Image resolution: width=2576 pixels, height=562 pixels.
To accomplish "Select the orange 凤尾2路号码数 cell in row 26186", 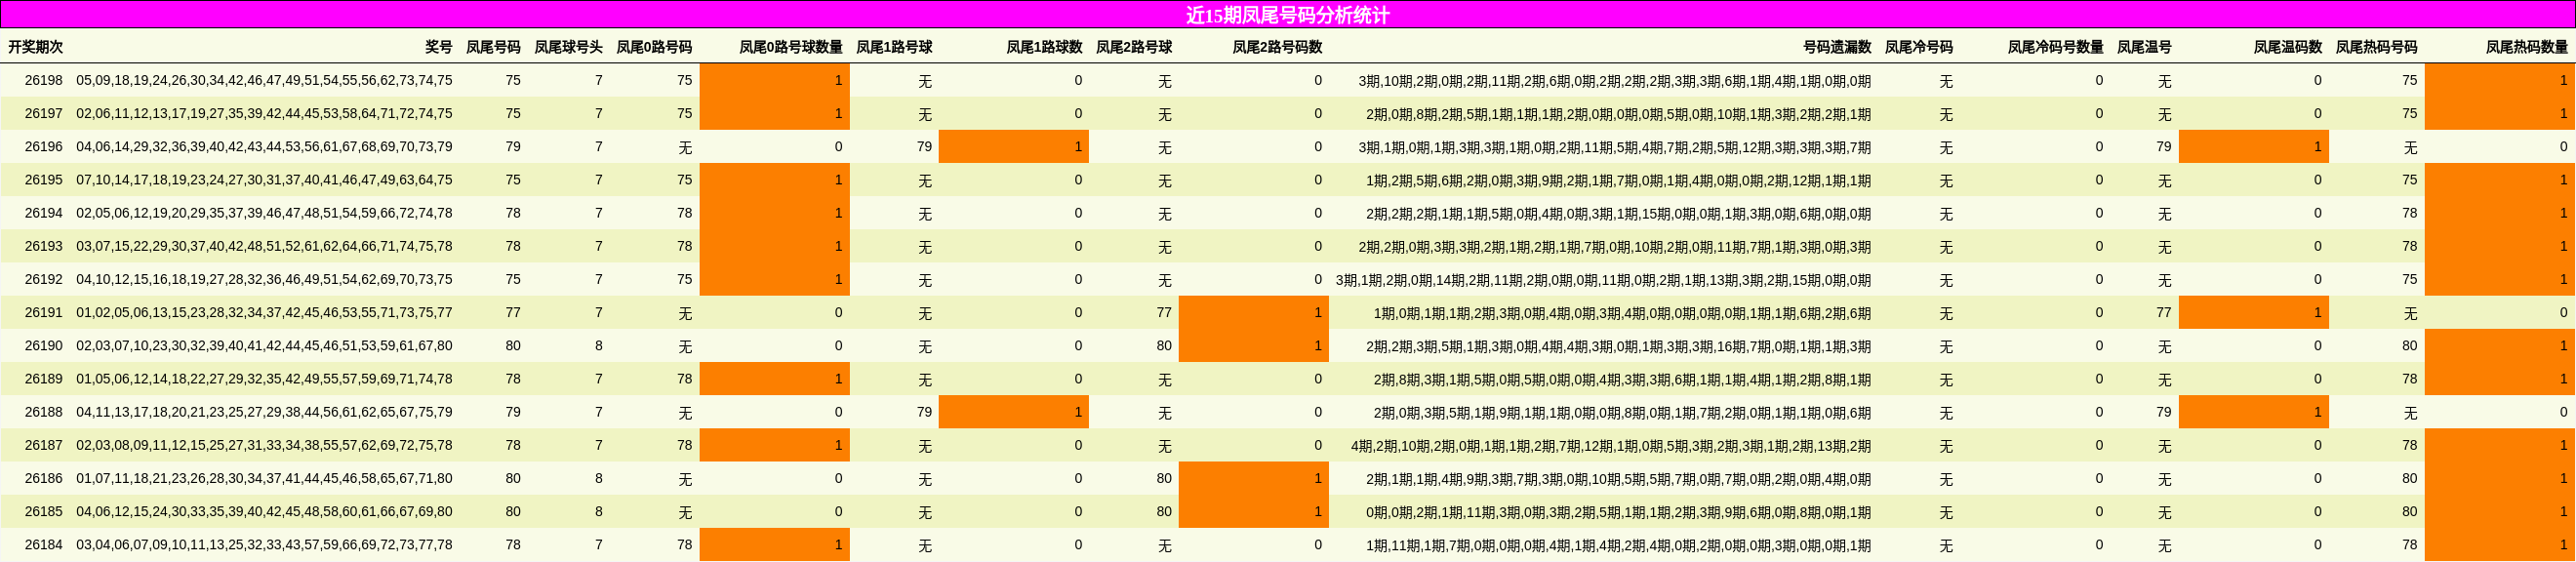I will coord(1254,478).
